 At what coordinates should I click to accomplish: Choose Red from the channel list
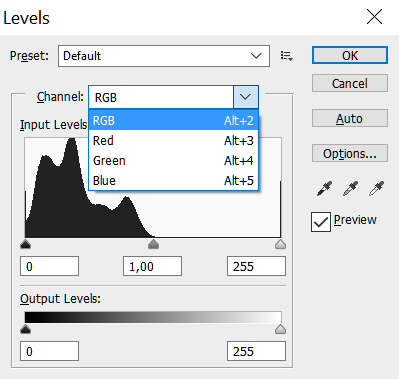click(173, 141)
